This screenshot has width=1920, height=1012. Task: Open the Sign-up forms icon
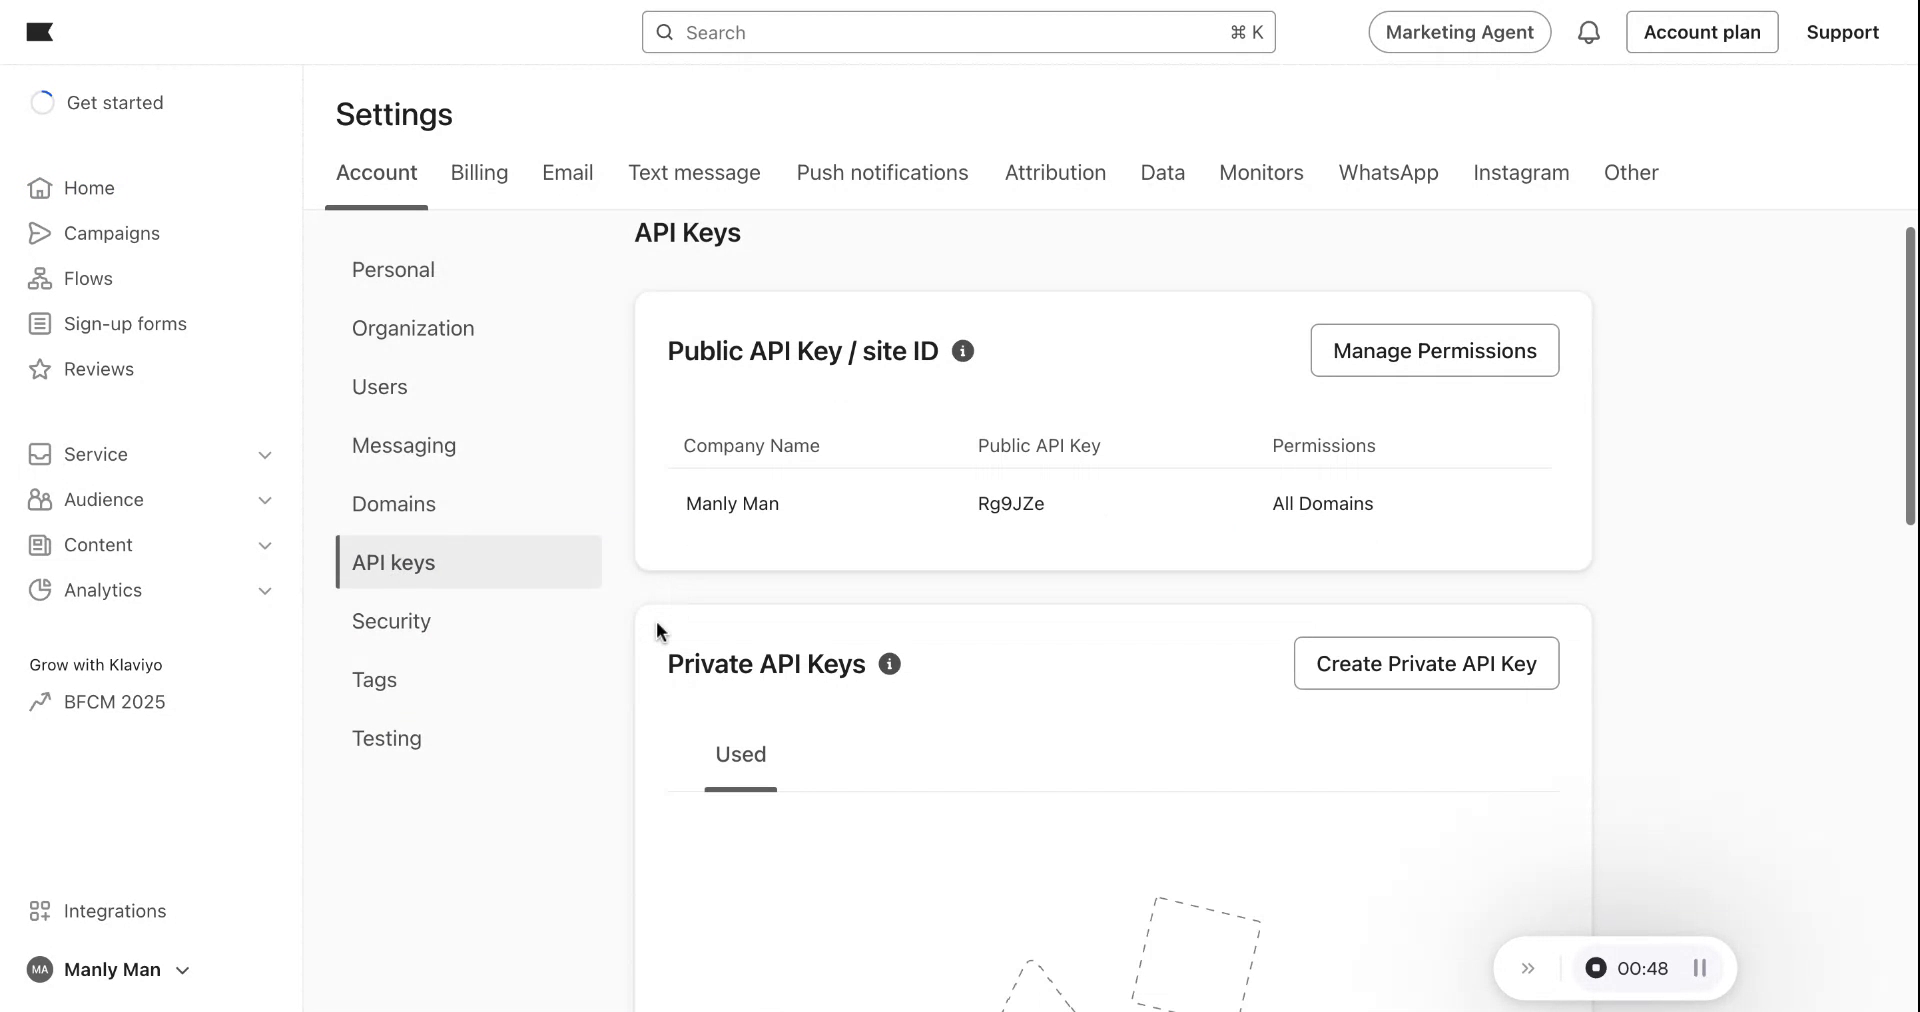click(39, 323)
